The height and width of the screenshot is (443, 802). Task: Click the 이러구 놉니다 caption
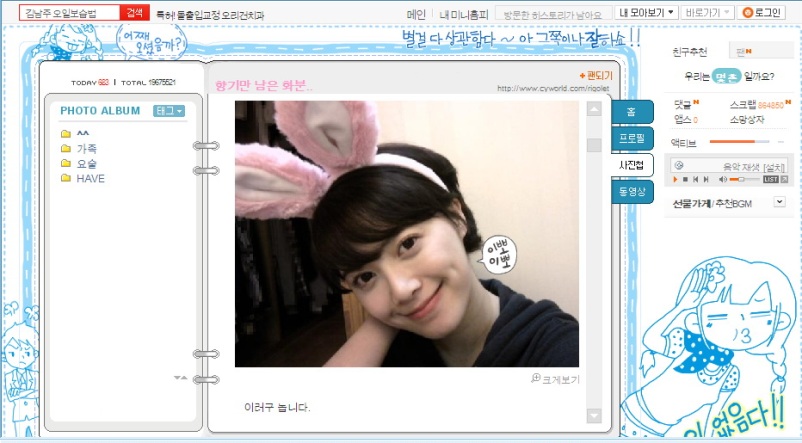[277, 407]
